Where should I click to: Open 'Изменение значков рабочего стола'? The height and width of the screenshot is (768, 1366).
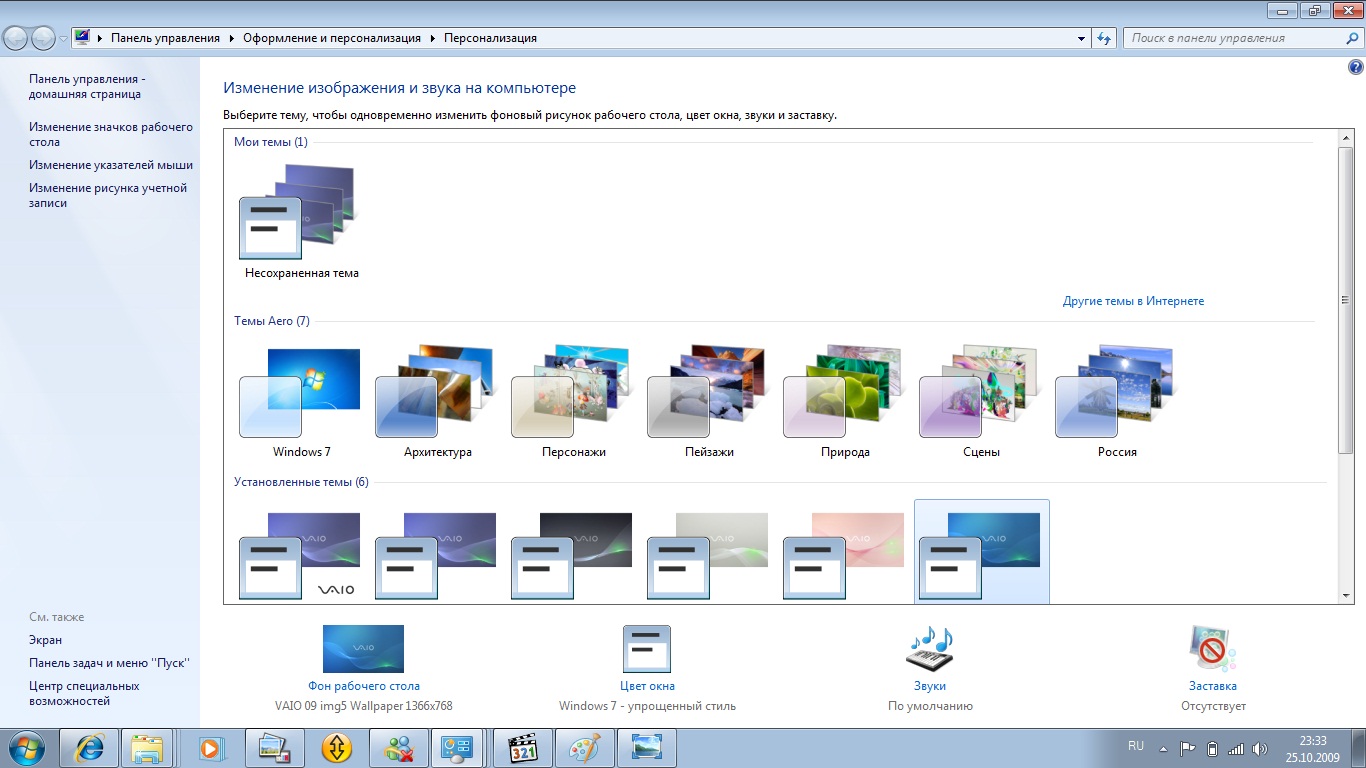(111, 135)
